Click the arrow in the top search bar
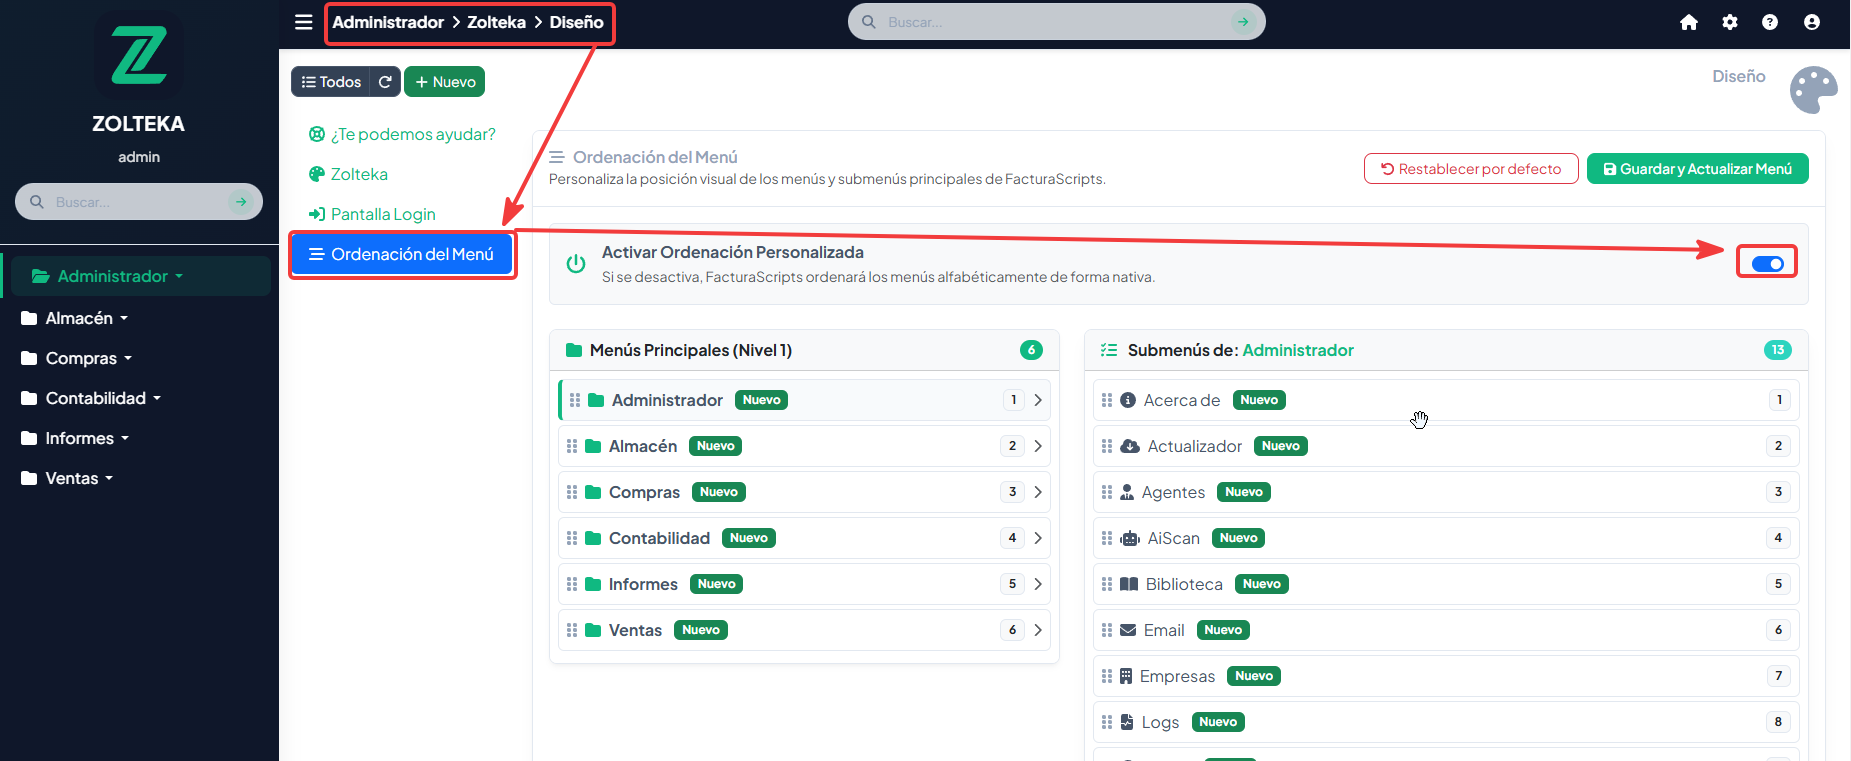The image size is (1851, 761). (x=1243, y=22)
